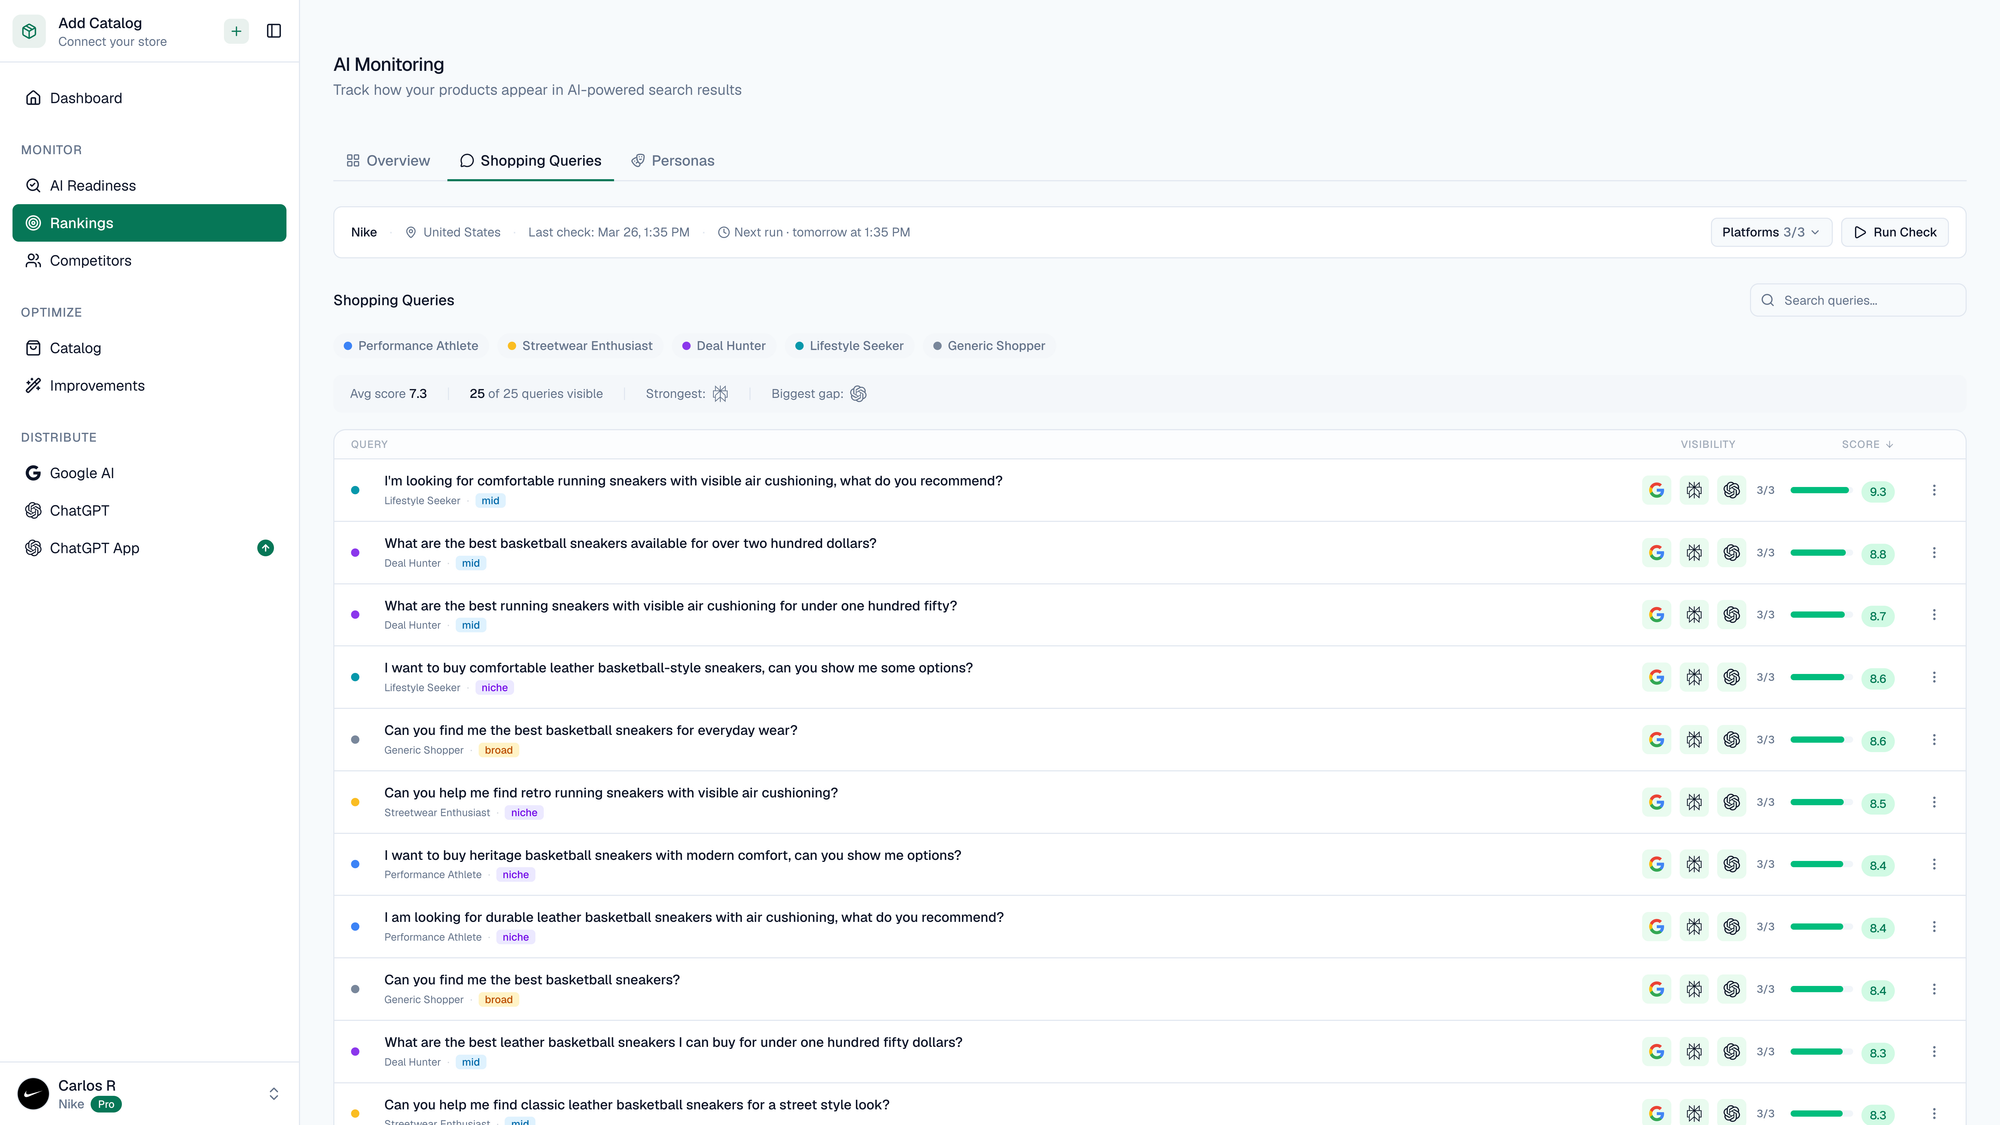
Task: Sort queries by the Score column header
Action: pyautogui.click(x=1867, y=445)
